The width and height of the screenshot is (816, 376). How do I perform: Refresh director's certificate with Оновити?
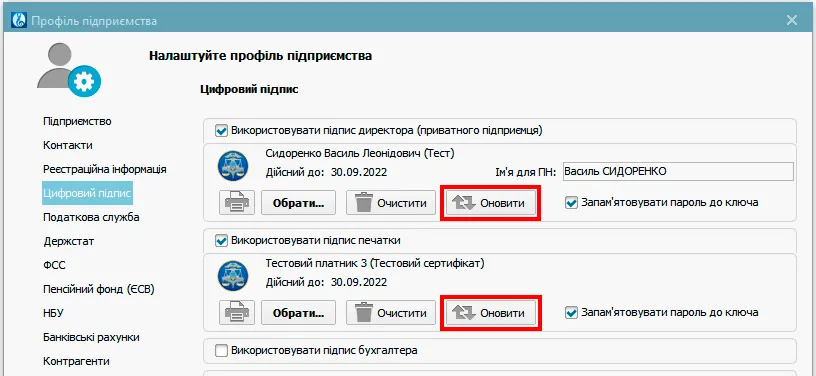click(x=491, y=202)
